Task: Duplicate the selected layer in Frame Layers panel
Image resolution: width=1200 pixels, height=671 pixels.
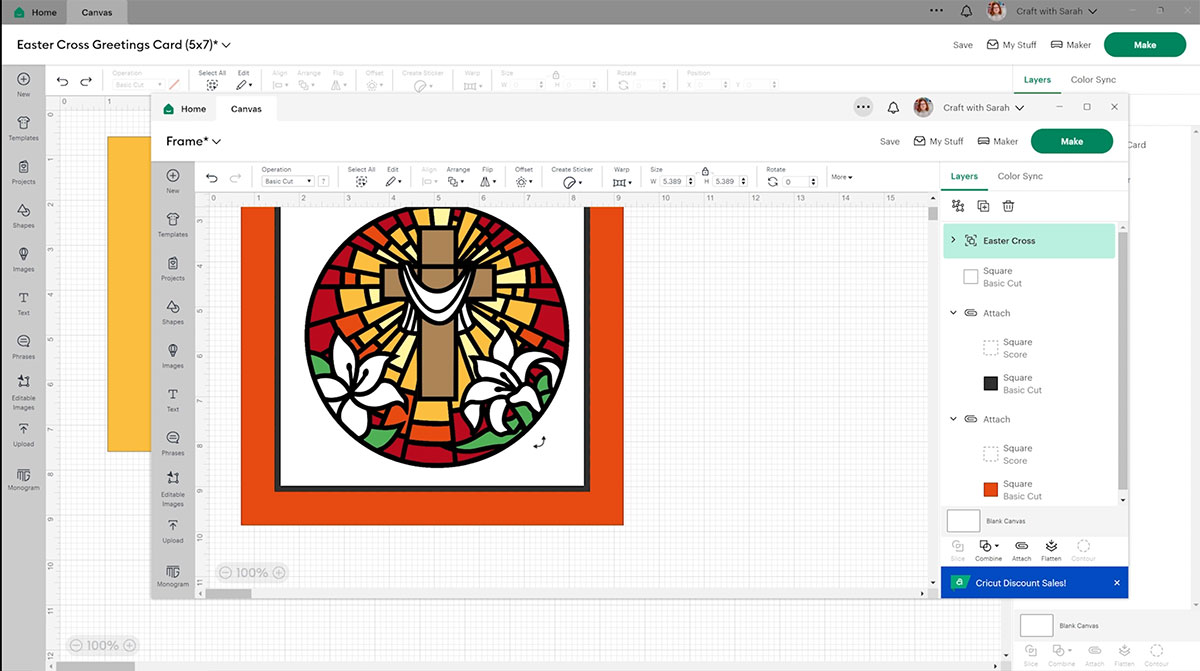Action: tap(983, 206)
